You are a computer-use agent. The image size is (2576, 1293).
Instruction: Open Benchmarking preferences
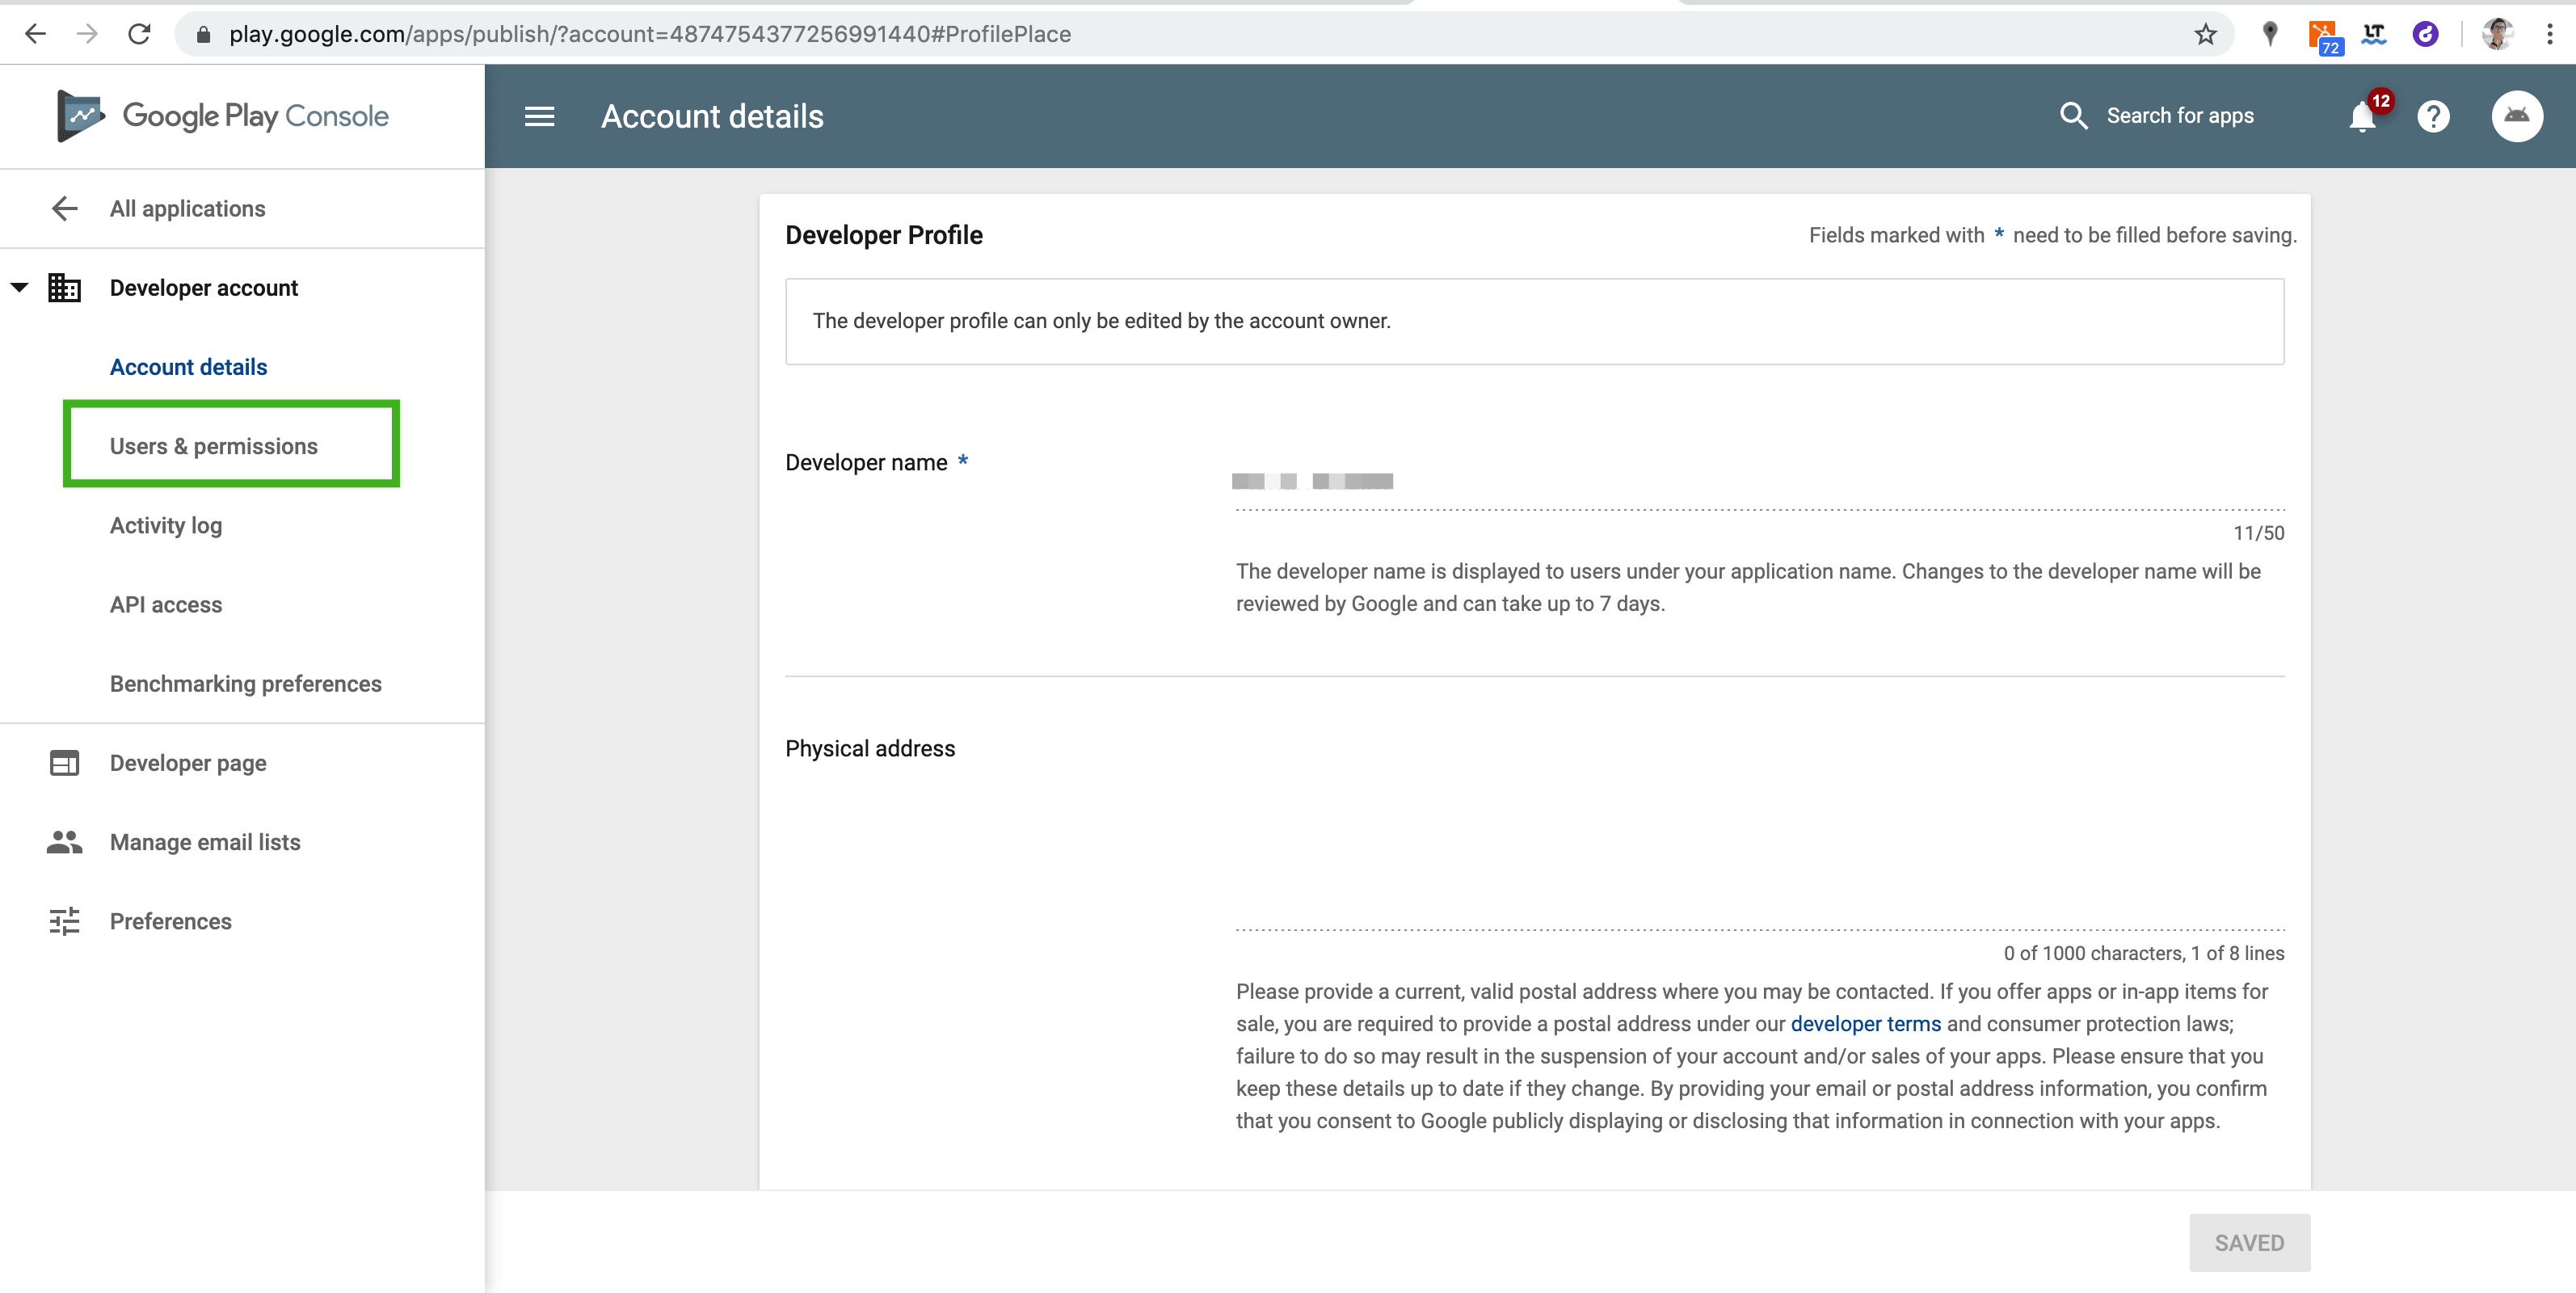click(x=245, y=684)
